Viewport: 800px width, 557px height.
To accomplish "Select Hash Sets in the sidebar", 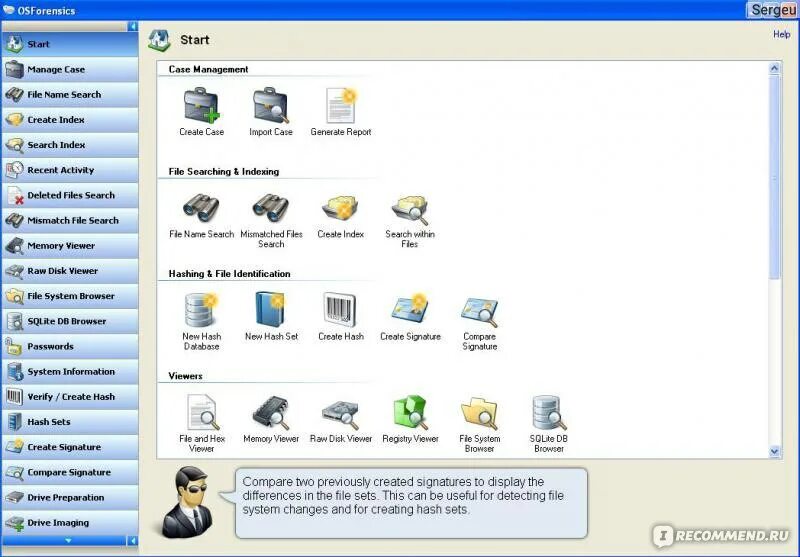I will [70, 422].
